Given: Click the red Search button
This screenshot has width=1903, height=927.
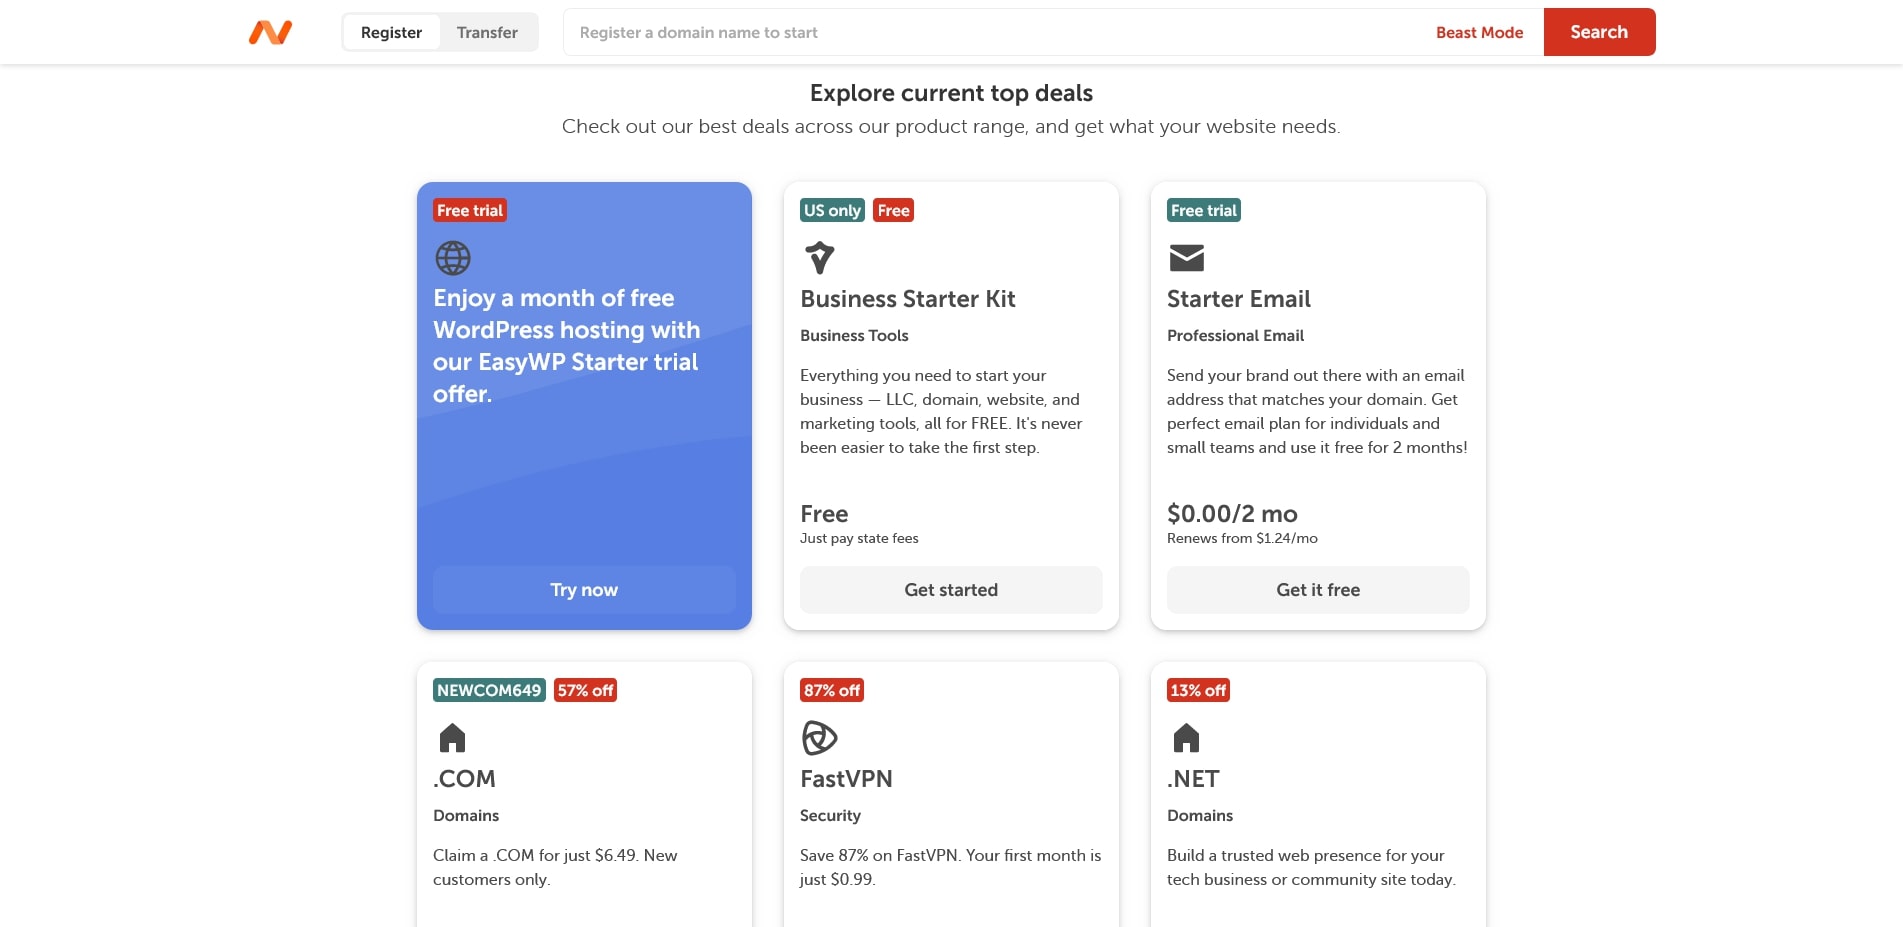Looking at the screenshot, I should [x=1599, y=31].
